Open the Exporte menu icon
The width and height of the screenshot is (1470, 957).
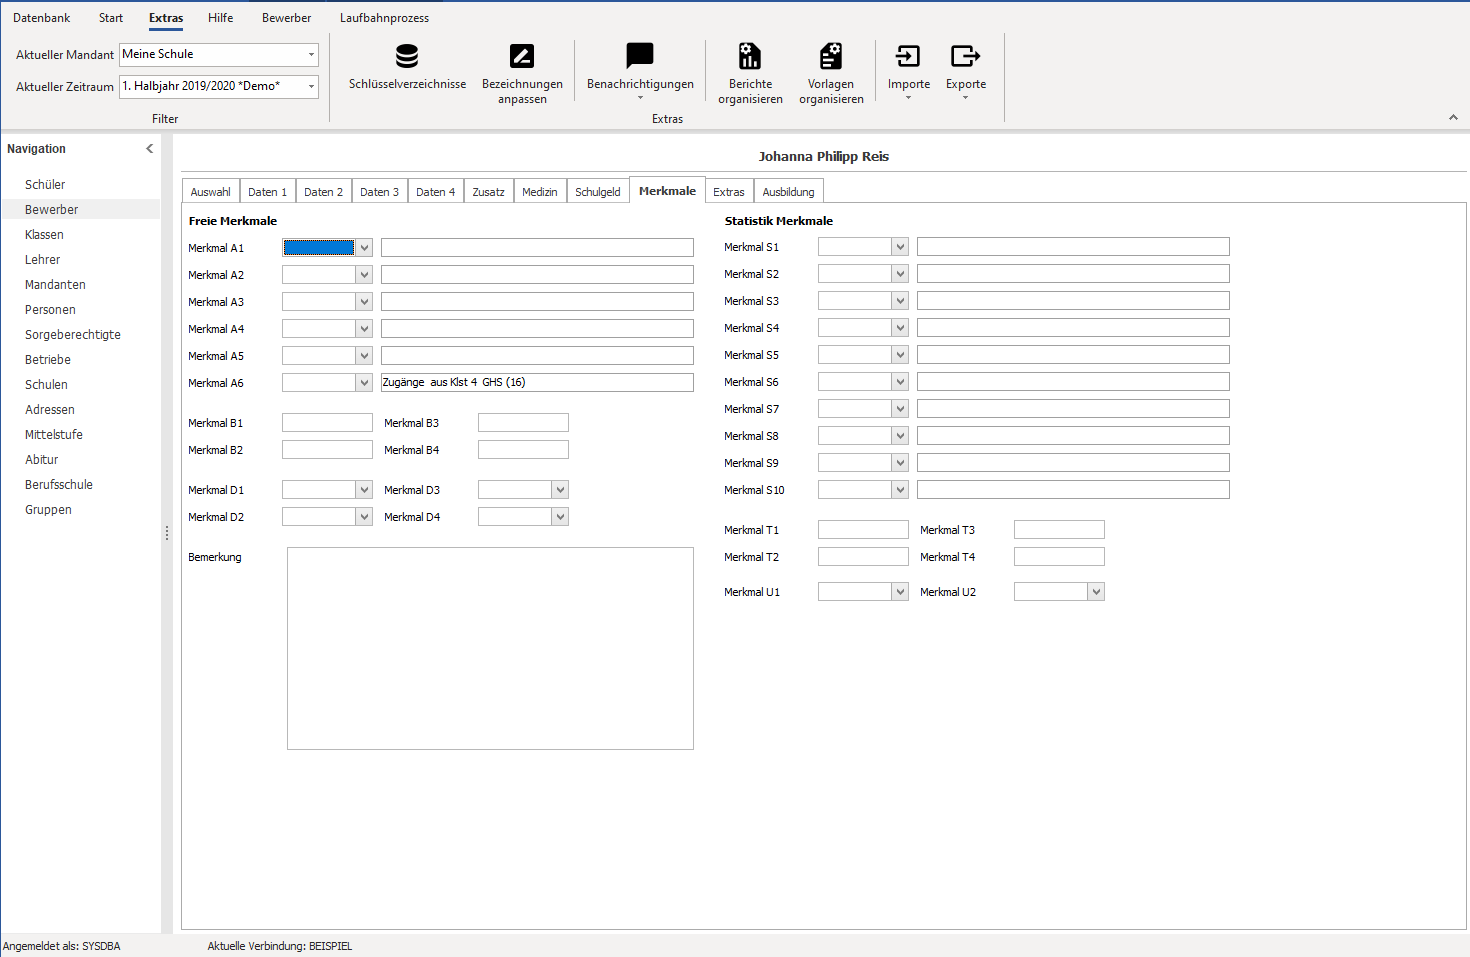point(966,56)
